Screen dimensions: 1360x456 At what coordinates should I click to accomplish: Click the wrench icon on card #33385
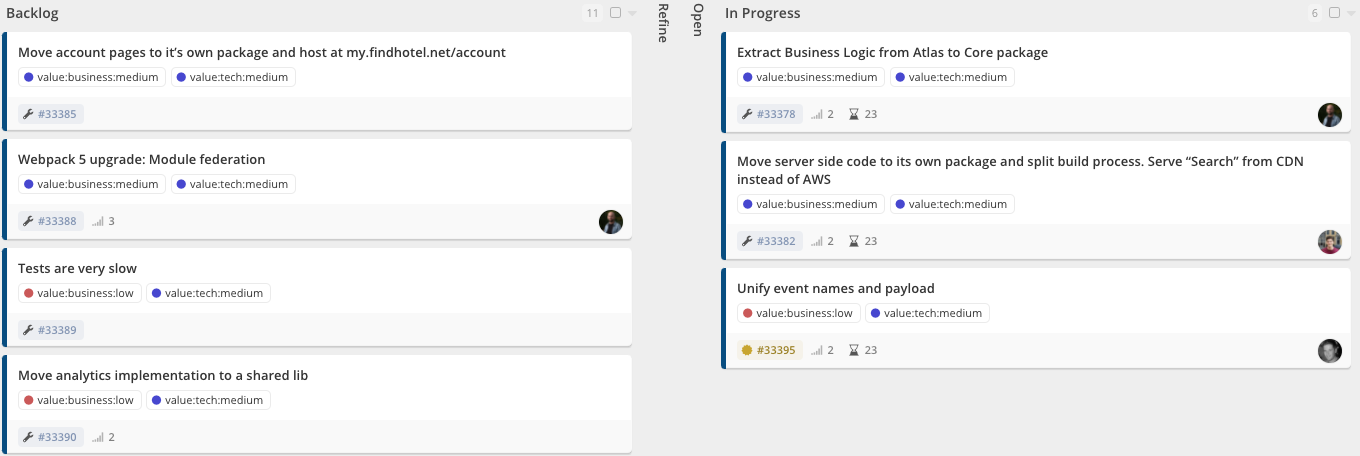pos(28,114)
